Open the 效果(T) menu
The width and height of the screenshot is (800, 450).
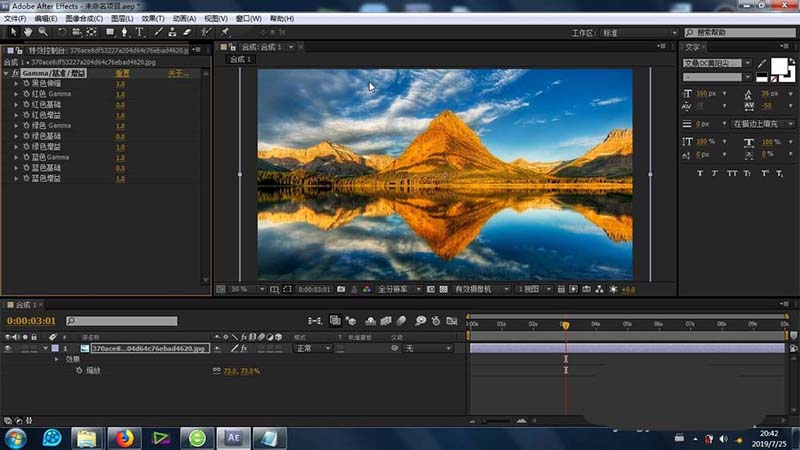coord(152,18)
